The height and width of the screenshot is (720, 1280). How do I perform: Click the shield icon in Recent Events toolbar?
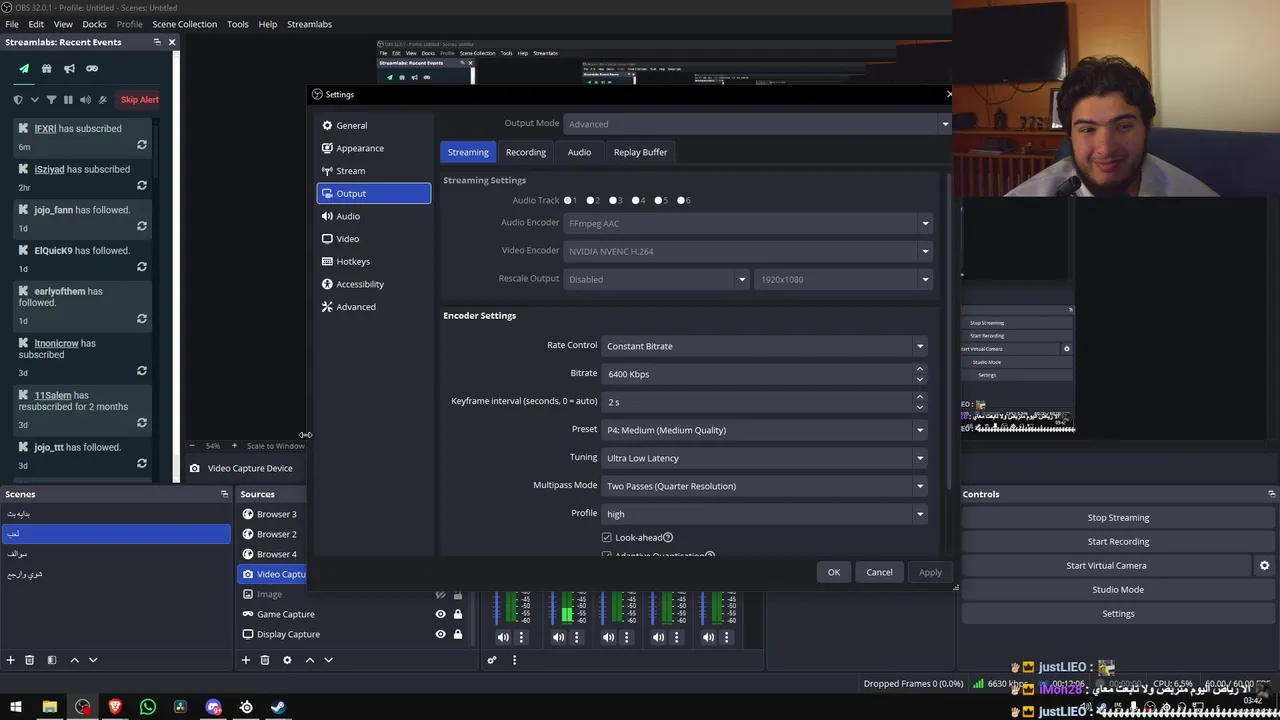18,100
